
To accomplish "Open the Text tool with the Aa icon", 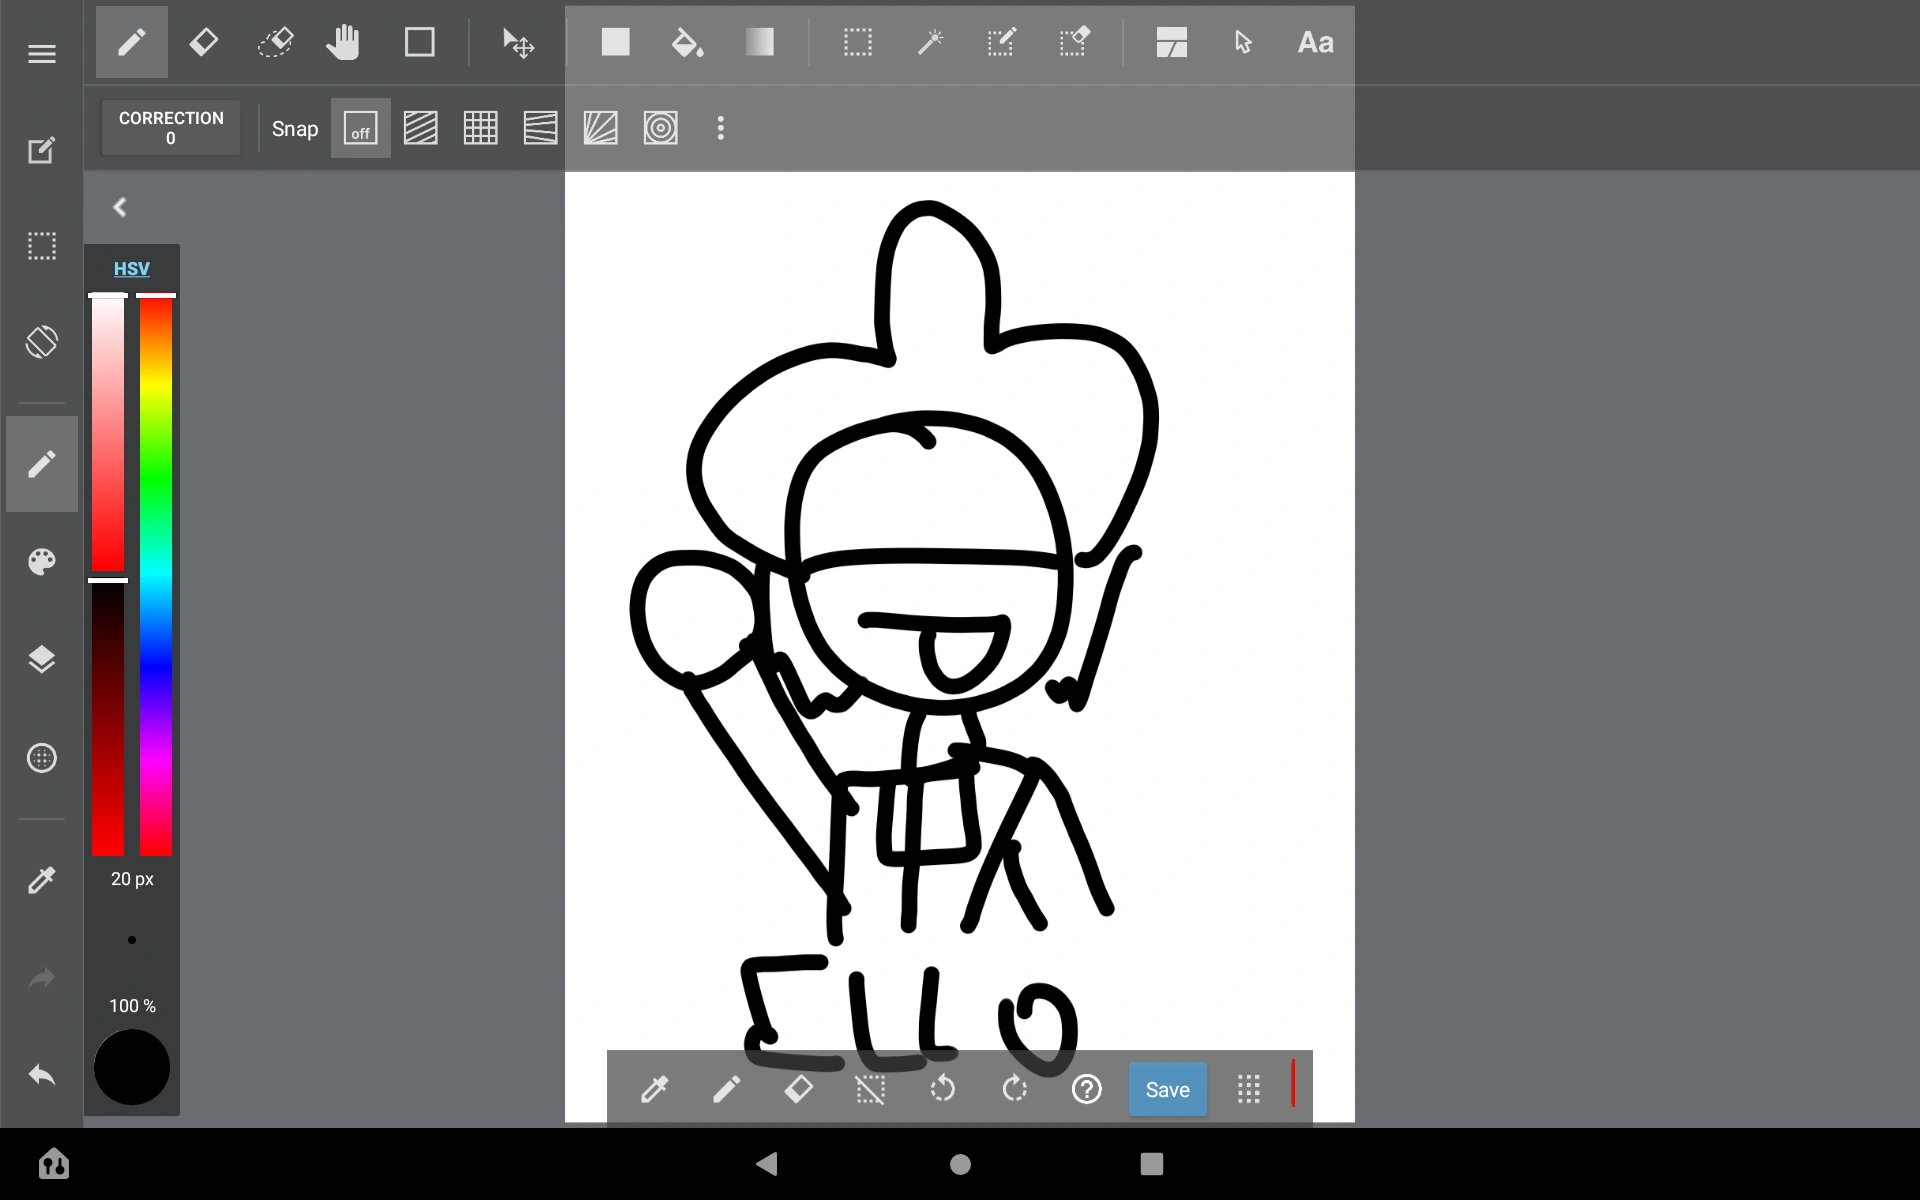I will (x=1315, y=42).
